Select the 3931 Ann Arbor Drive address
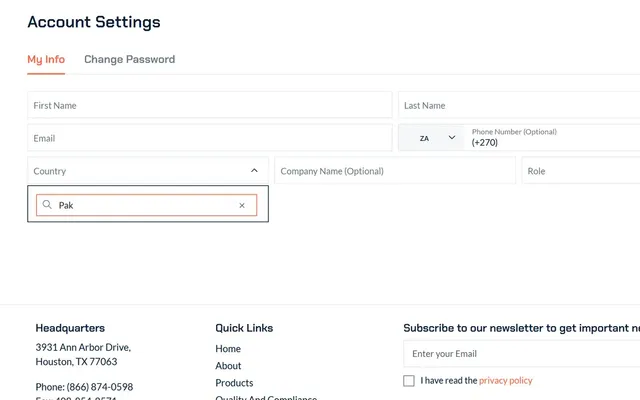This screenshot has width=640, height=400. coord(83,347)
